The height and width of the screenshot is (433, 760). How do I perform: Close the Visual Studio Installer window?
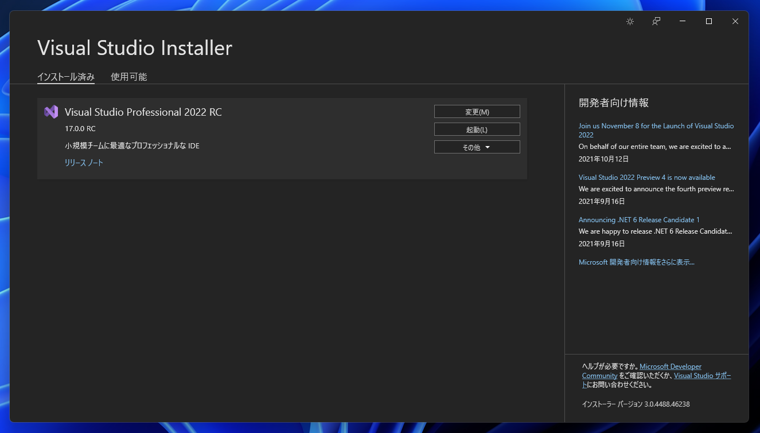coord(735,21)
